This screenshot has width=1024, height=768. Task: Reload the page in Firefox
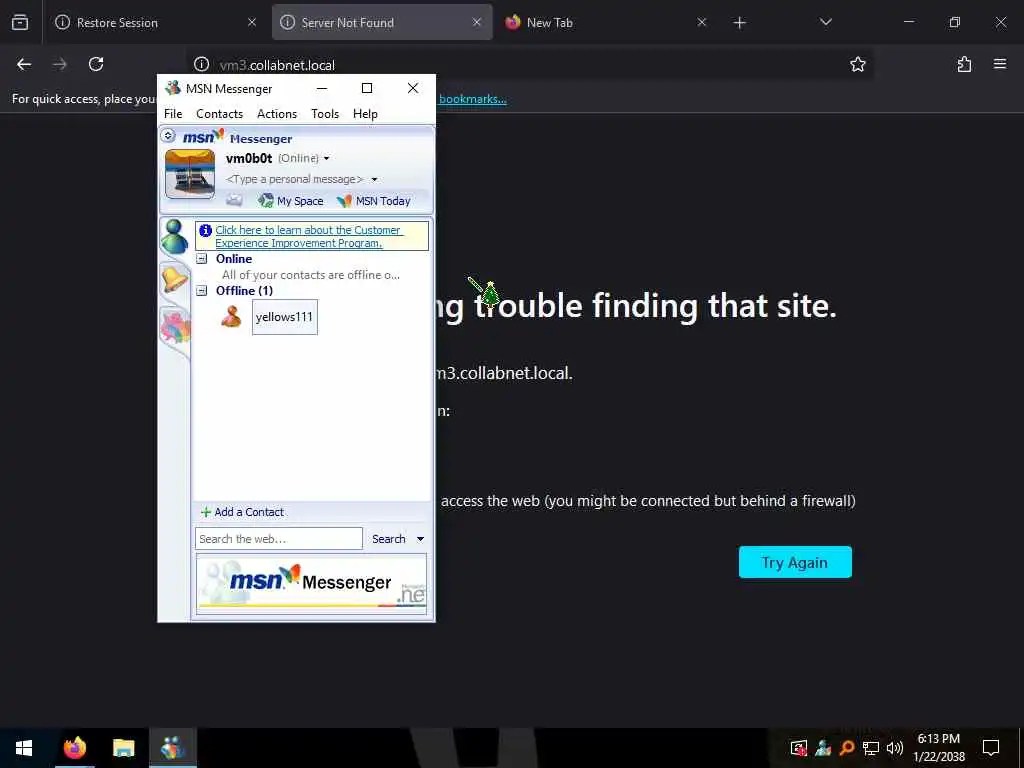96,64
